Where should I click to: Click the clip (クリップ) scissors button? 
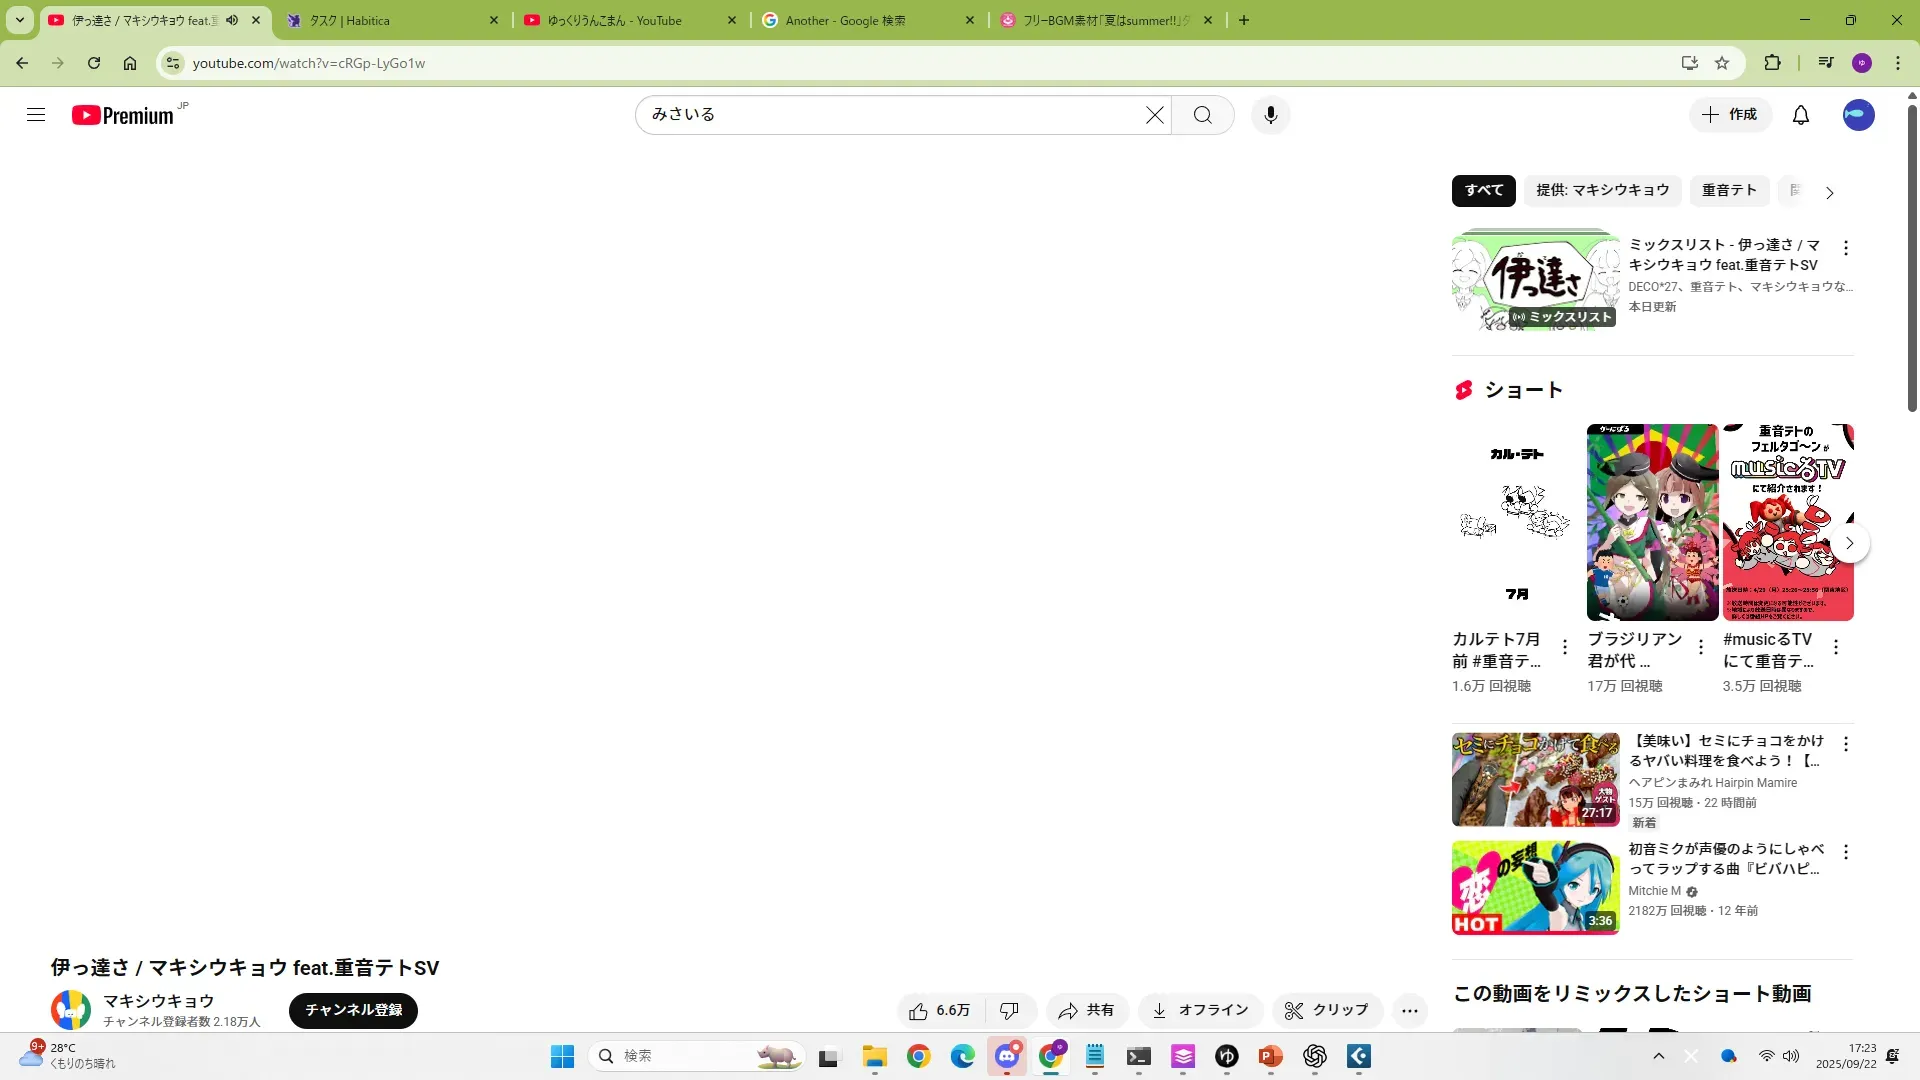[1326, 1010]
